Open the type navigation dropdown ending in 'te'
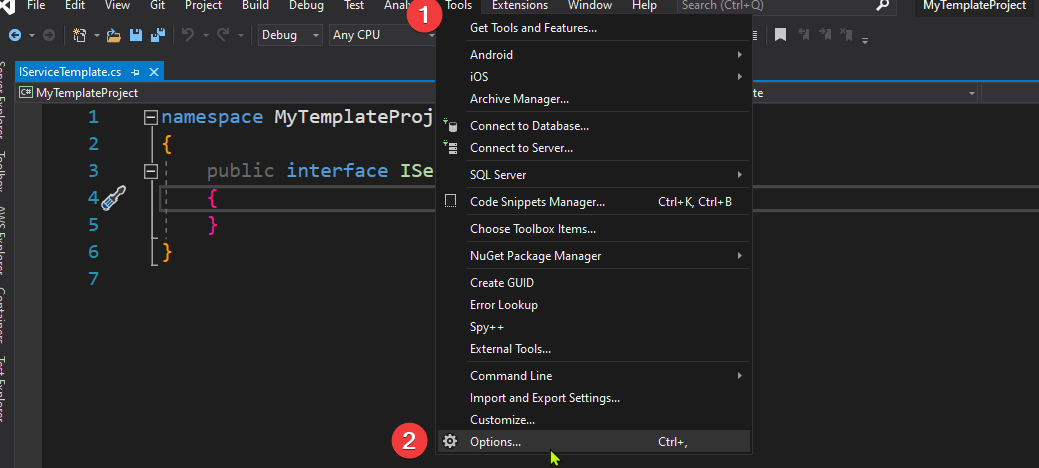The width and height of the screenshot is (1039, 468). (865, 93)
